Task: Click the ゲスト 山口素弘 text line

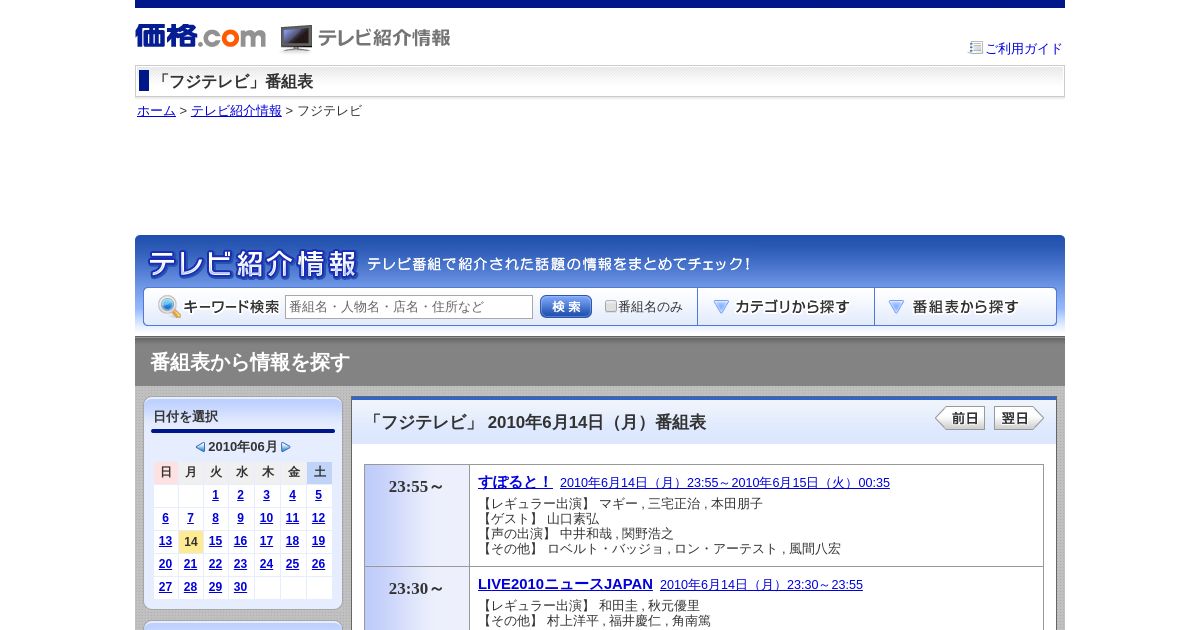Action: click(539, 519)
